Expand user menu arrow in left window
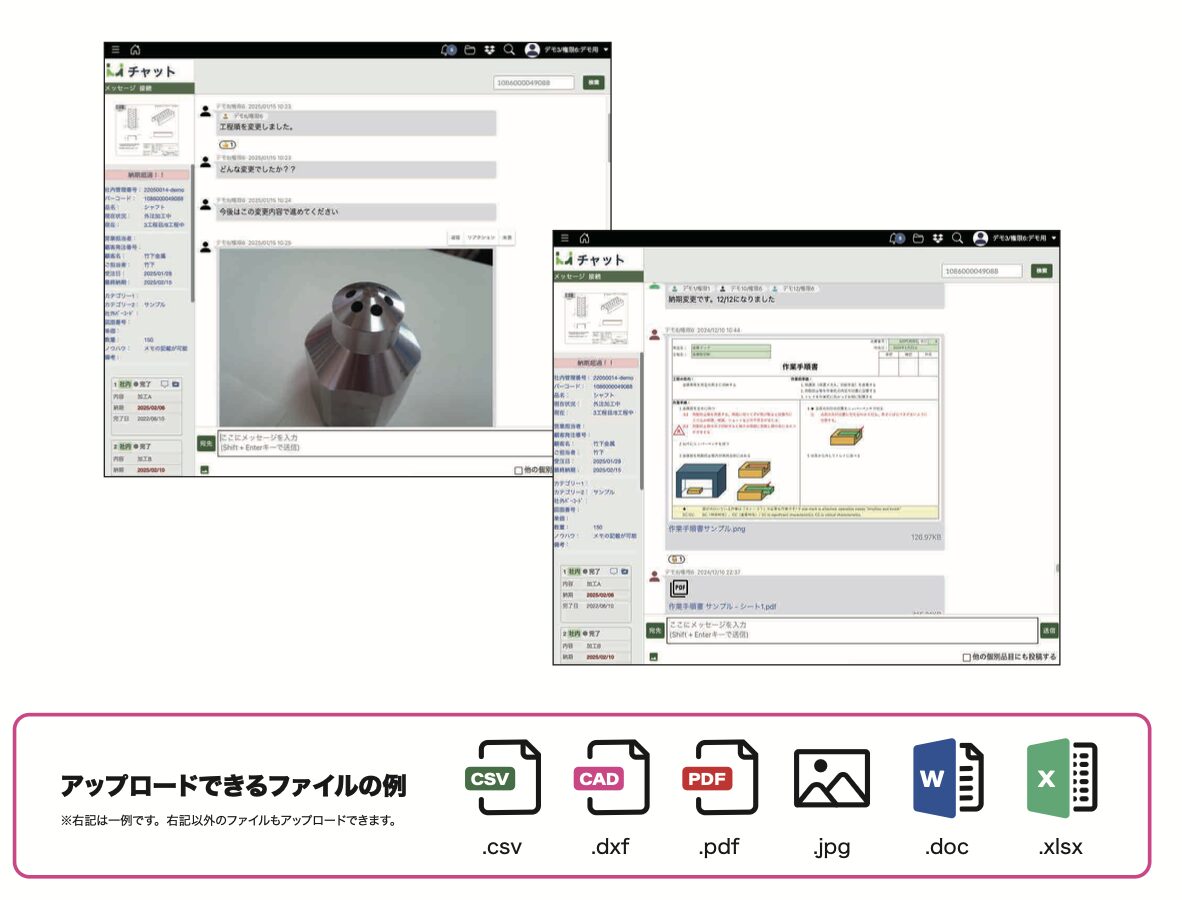 [606, 50]
